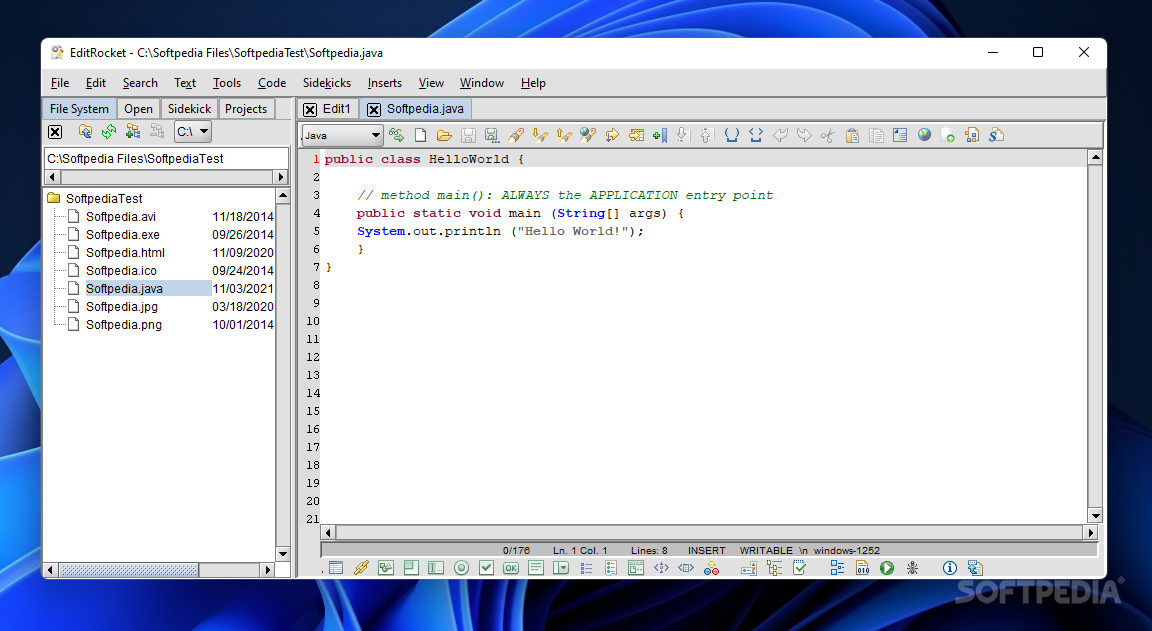This screenshot has height=631, width=1152.
Task: Open the Sidekicks menu
Action: 327,83
